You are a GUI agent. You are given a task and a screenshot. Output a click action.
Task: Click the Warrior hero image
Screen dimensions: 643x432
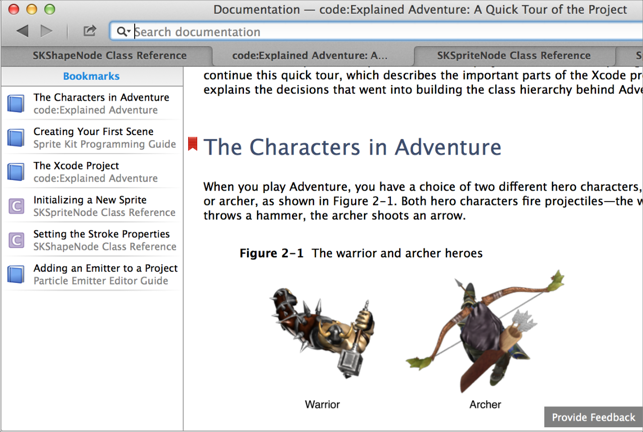(322, 332)
